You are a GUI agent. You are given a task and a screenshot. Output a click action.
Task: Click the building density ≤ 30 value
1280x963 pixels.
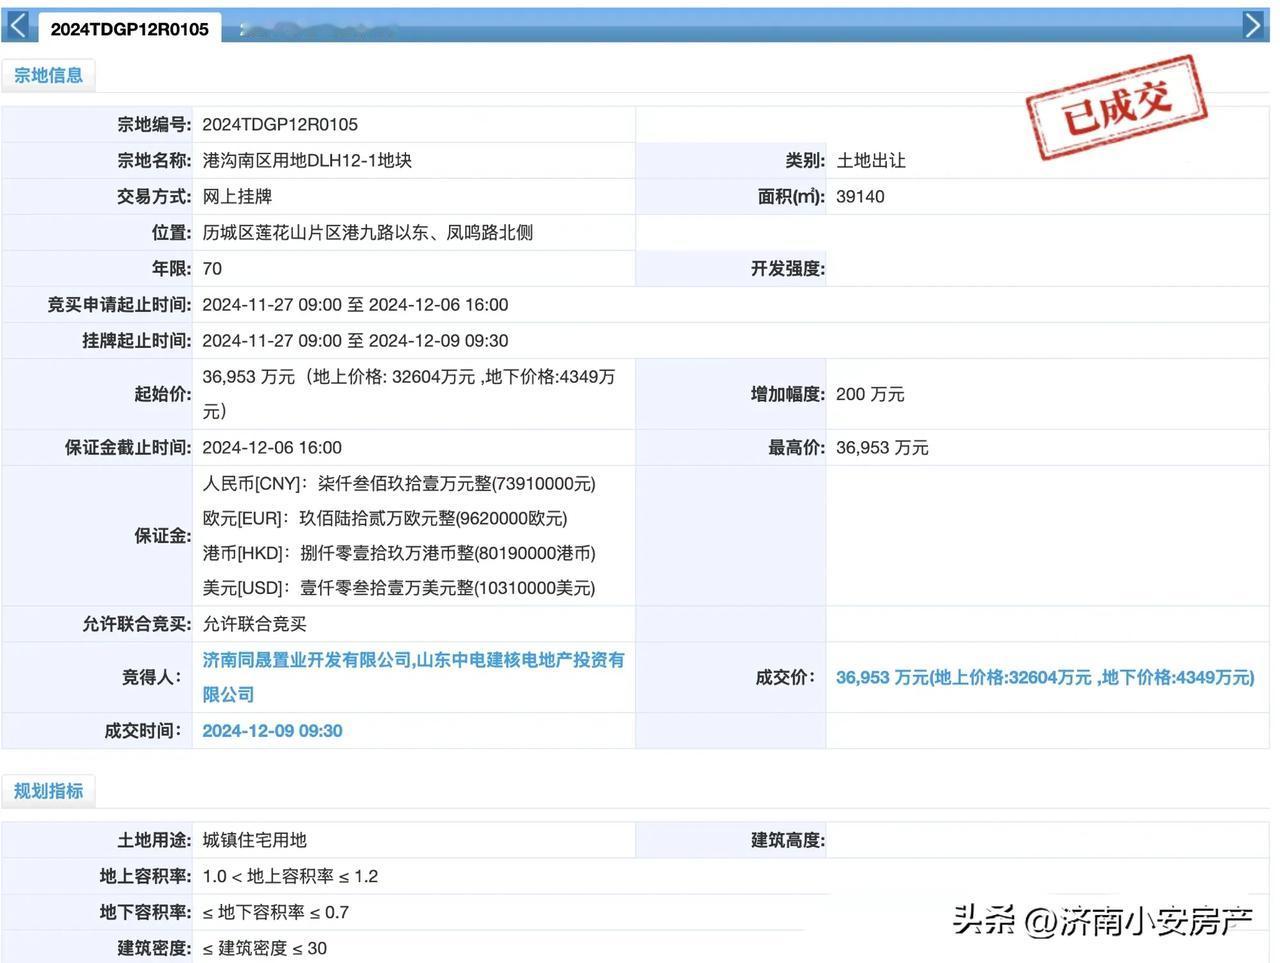[x=265, y=948]
